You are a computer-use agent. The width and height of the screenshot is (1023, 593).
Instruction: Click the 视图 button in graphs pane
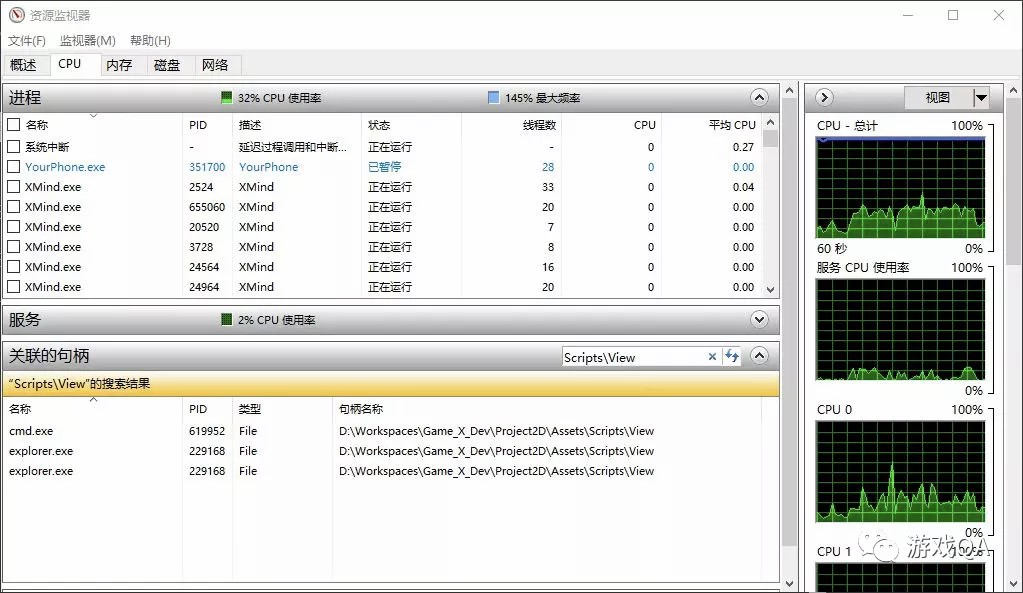[x=938, y=98]
